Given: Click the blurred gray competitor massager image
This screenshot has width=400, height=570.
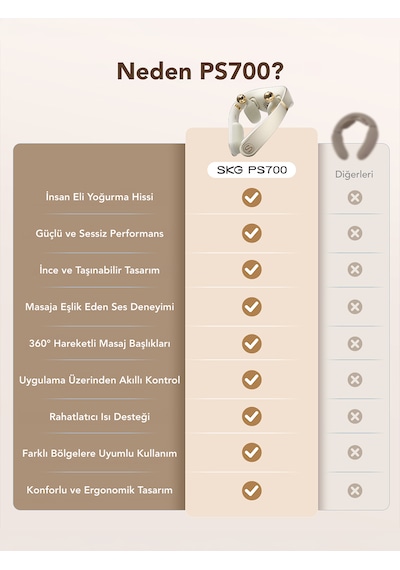Looking at the screenshot, I should pos(355,136).
